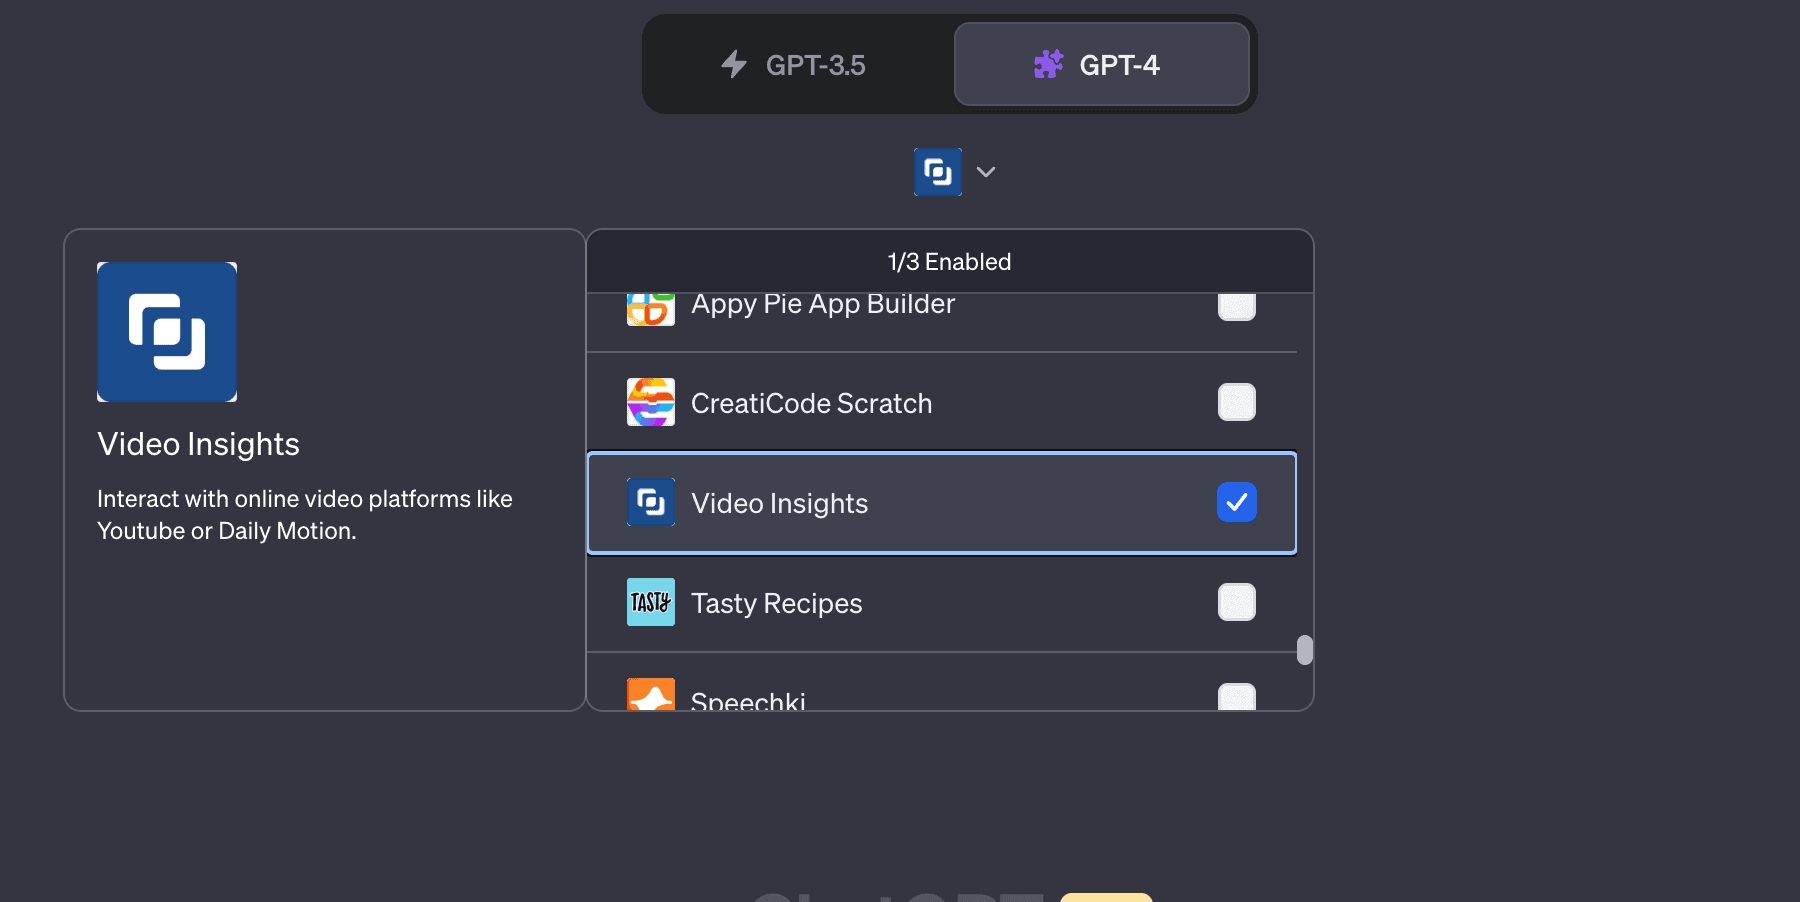Click the purple puzzle plugin icon
Screen dimensions: 1800x902
click(1048, 65)
